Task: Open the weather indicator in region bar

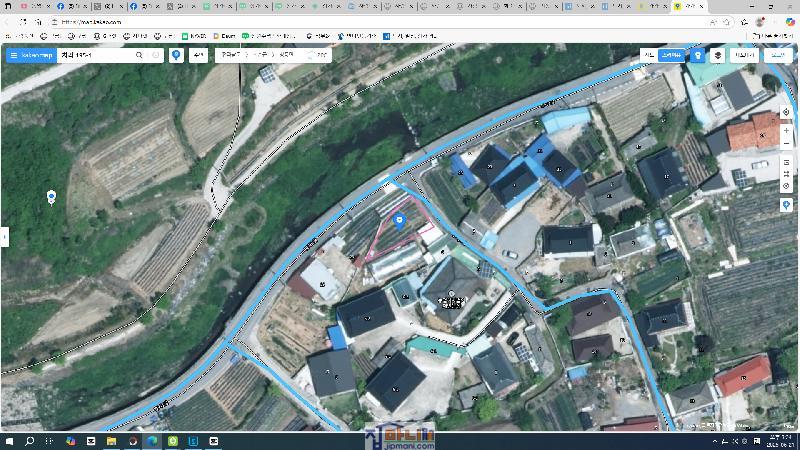Action: pos(318,55)
